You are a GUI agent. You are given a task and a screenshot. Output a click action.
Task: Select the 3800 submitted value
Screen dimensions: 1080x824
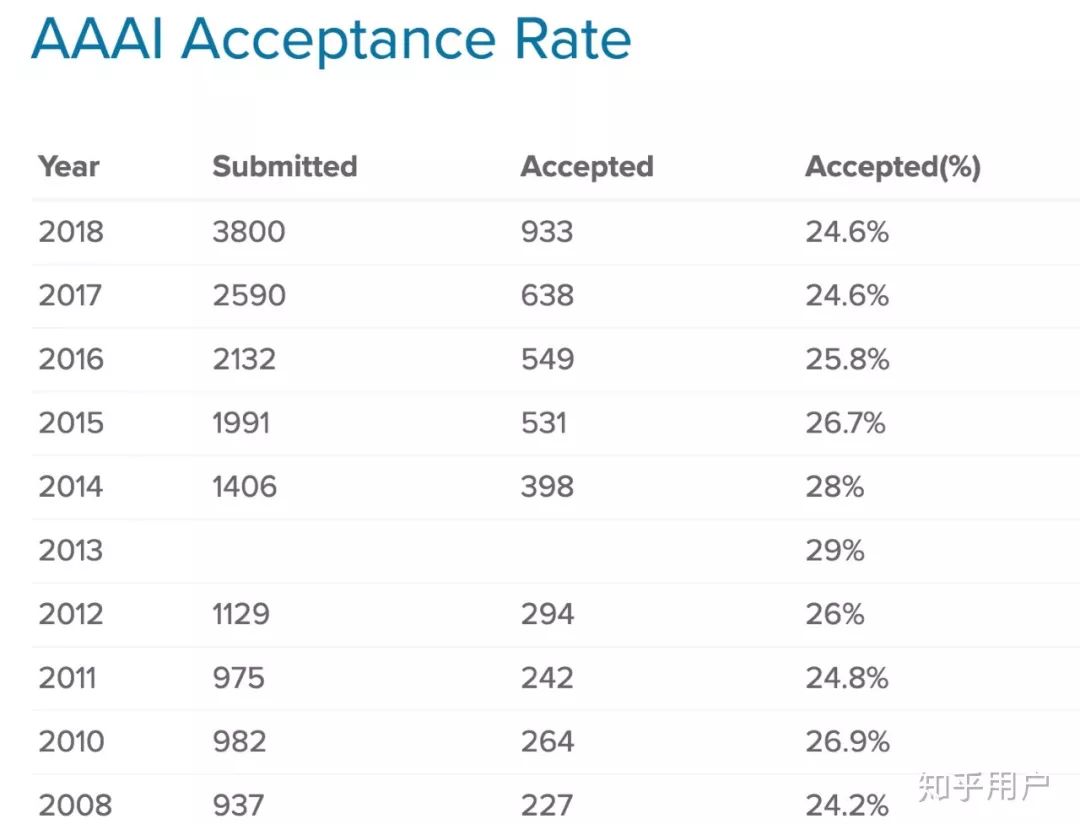[x=249, y=231]
